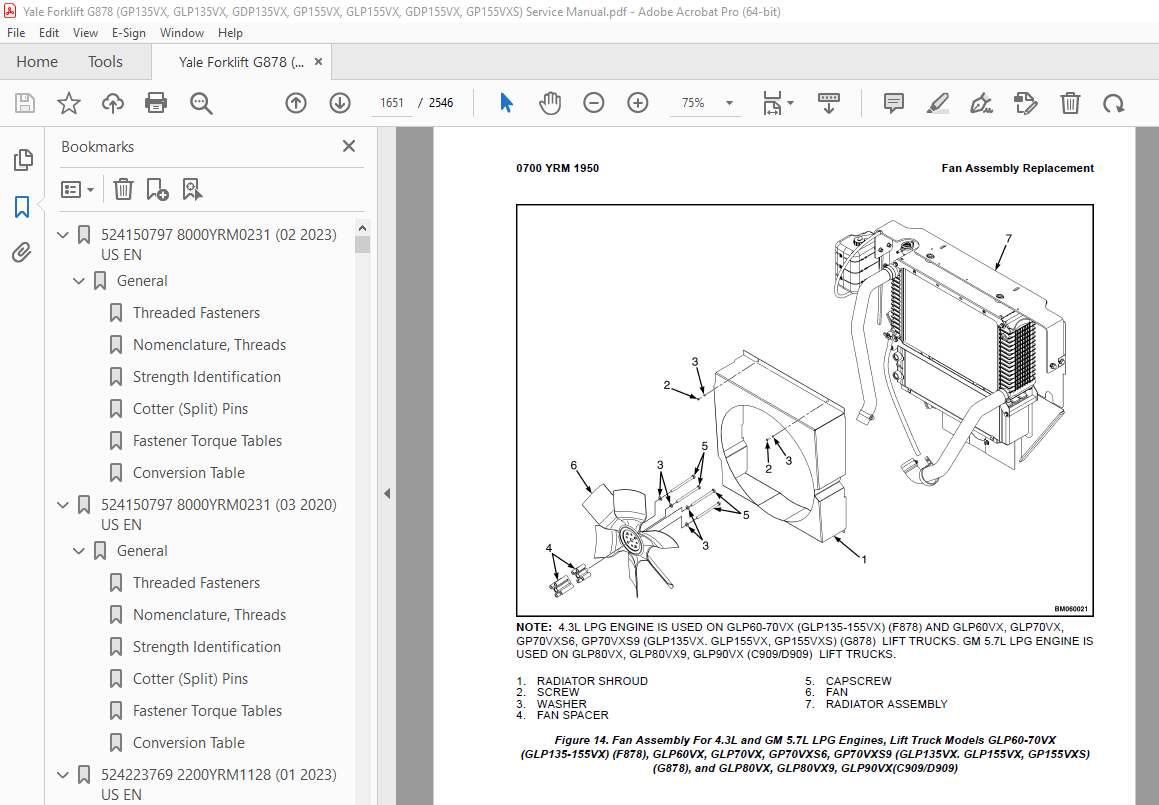This screenshot has height=805, width=1159.
Task: Select the Yale Forklift G878 document tab
Action: (x=241, y=62)
